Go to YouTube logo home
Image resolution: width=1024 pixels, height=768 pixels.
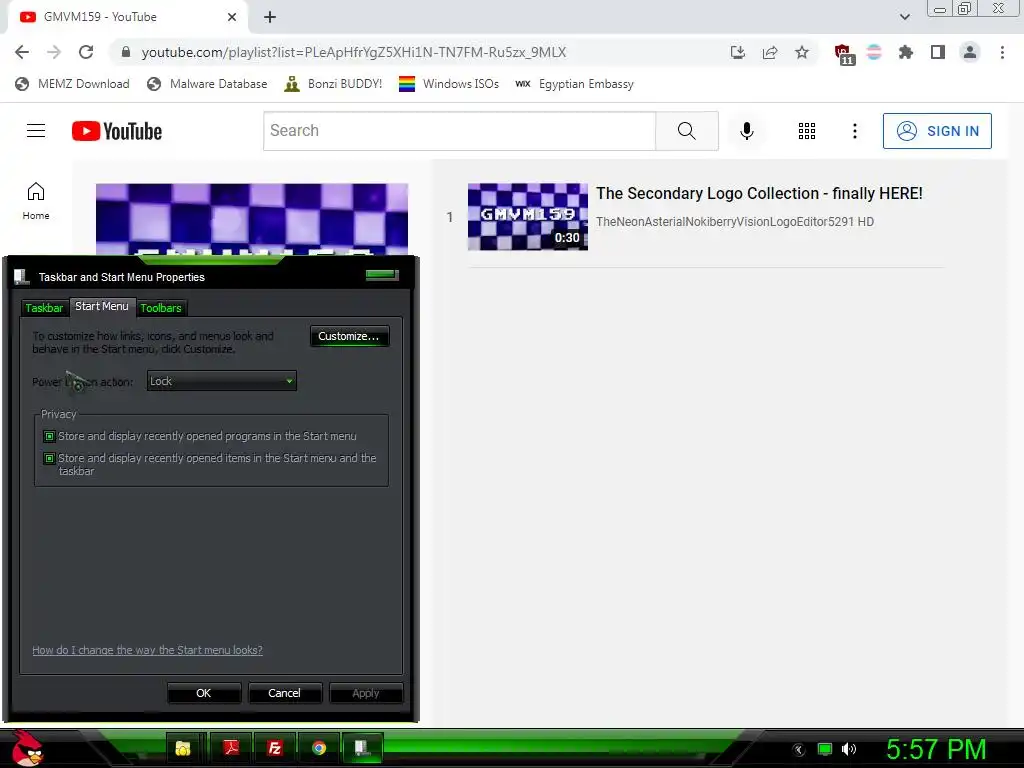pyautogui.click(x=117, y=131)
